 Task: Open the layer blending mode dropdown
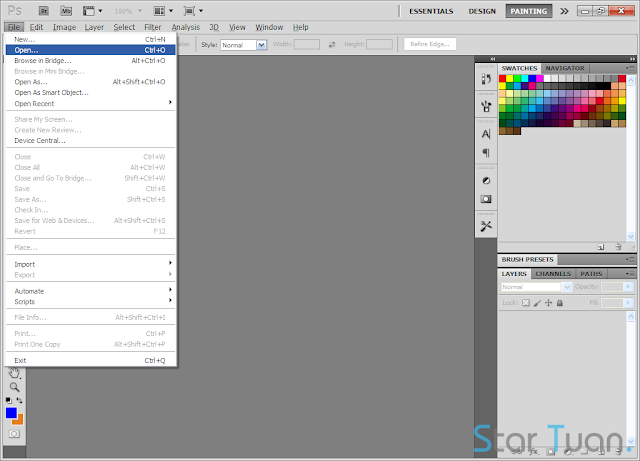pyautogui.click(x=536, y=287)
